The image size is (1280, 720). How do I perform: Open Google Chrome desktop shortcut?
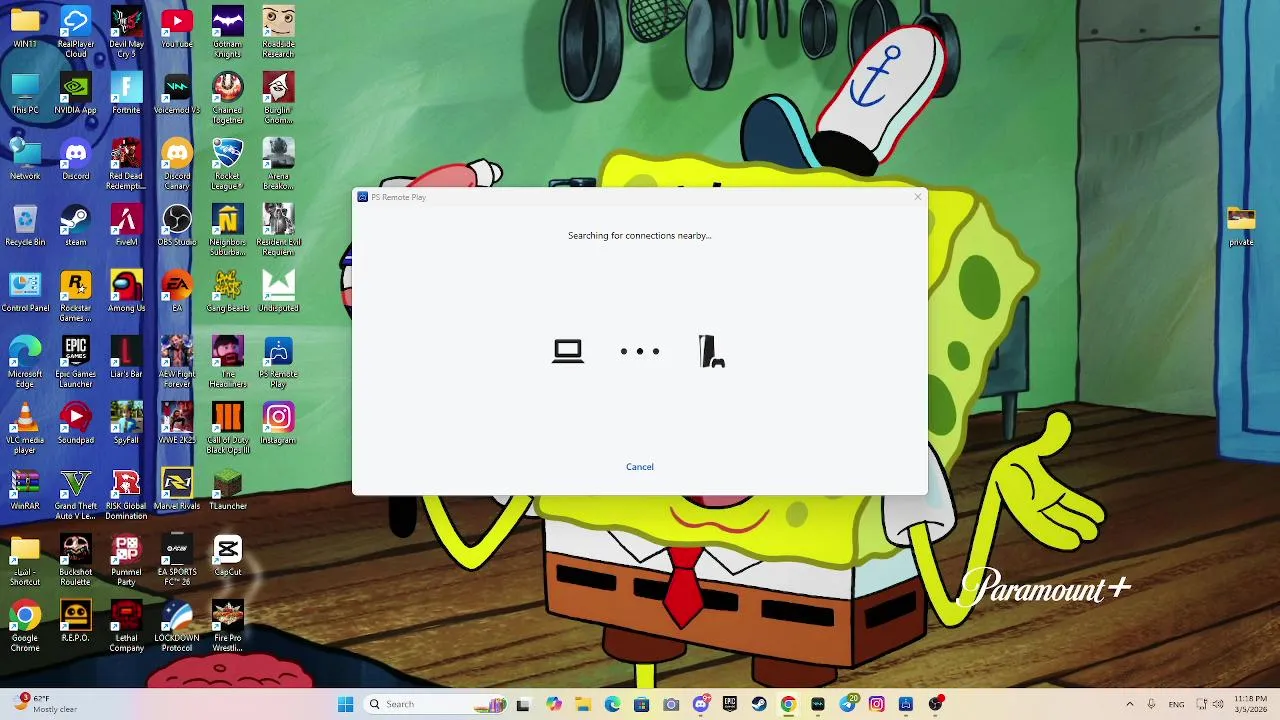[25, 626]
